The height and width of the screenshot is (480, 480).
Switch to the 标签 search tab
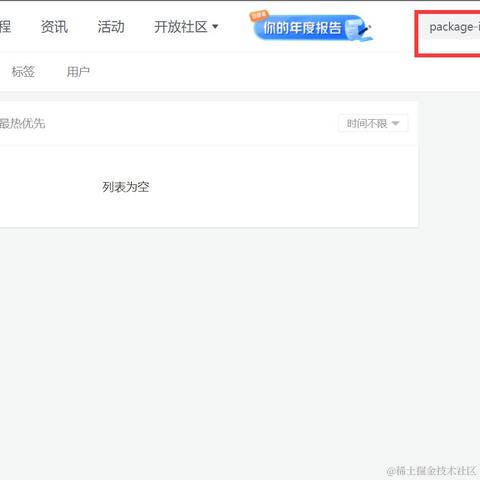23,72
